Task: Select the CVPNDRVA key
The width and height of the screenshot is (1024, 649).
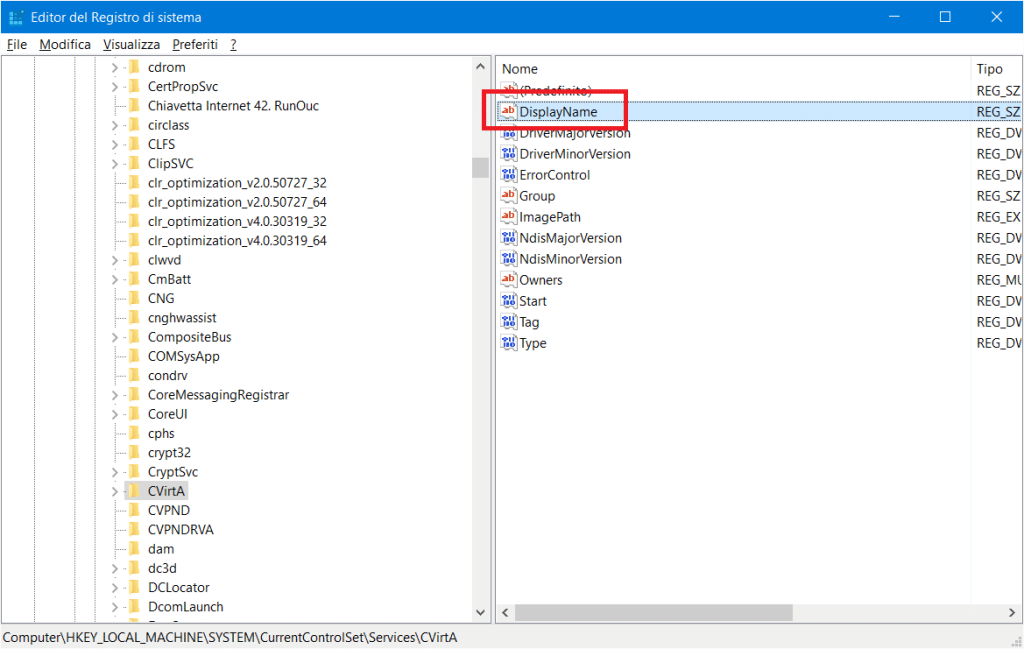Action: point(180,530)
